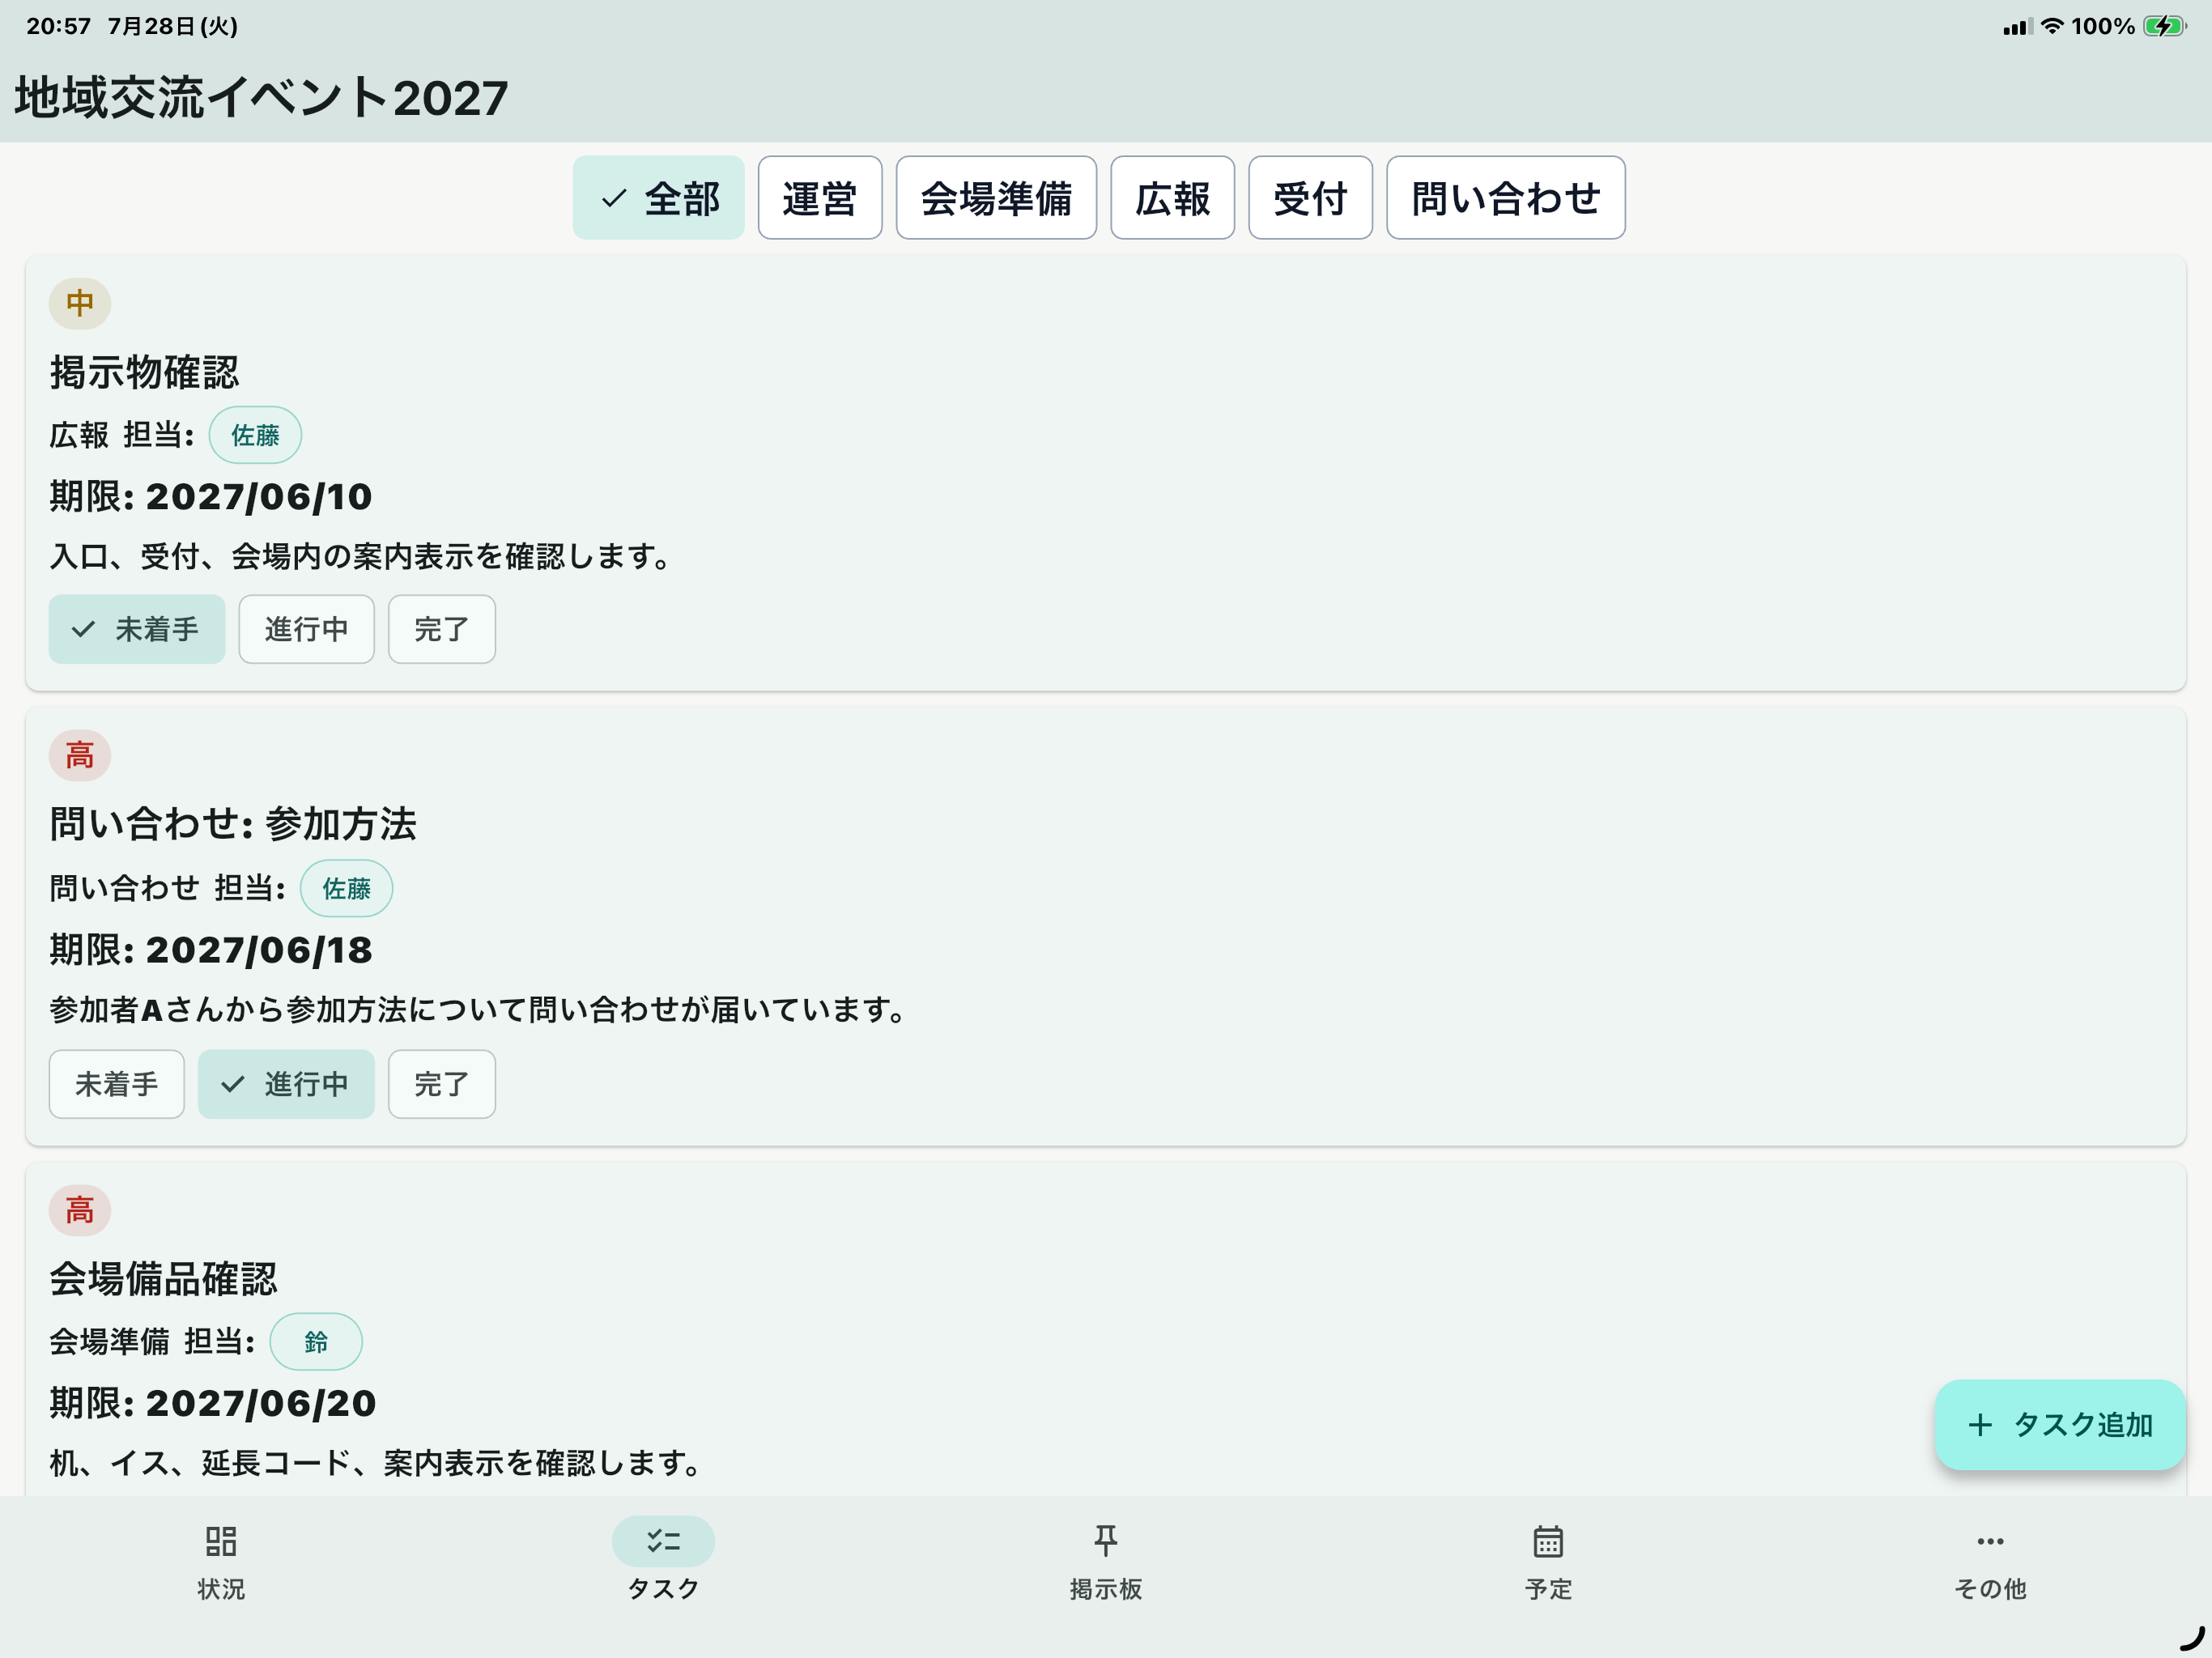Click description 入口、受付、会場内の案内表示を確認します。
This screenshot has width=2212, height=1658.
pyautogui.click(x=364, y=556)
